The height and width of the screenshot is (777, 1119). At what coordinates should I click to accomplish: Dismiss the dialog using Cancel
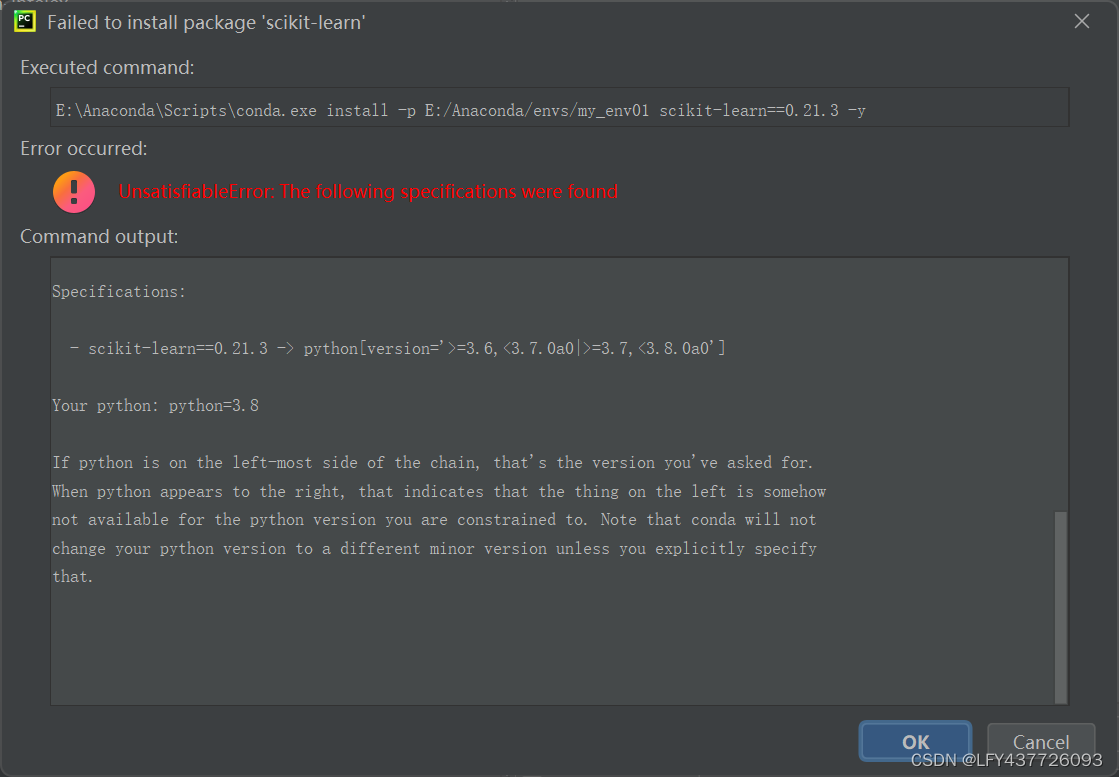click(1040, 742)
